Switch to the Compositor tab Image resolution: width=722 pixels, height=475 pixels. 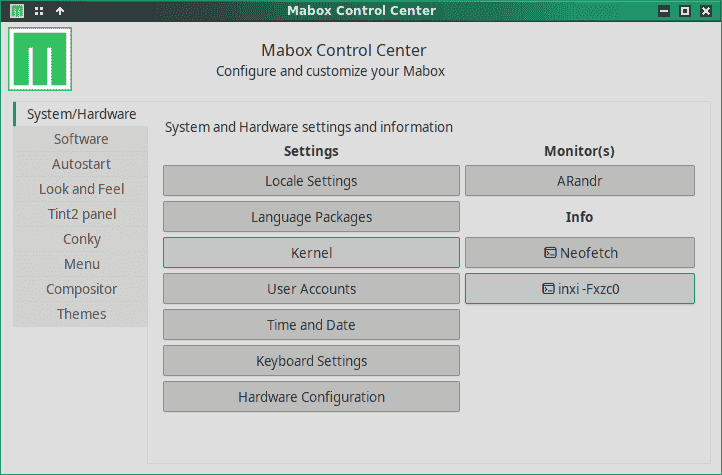coord(81,289)
